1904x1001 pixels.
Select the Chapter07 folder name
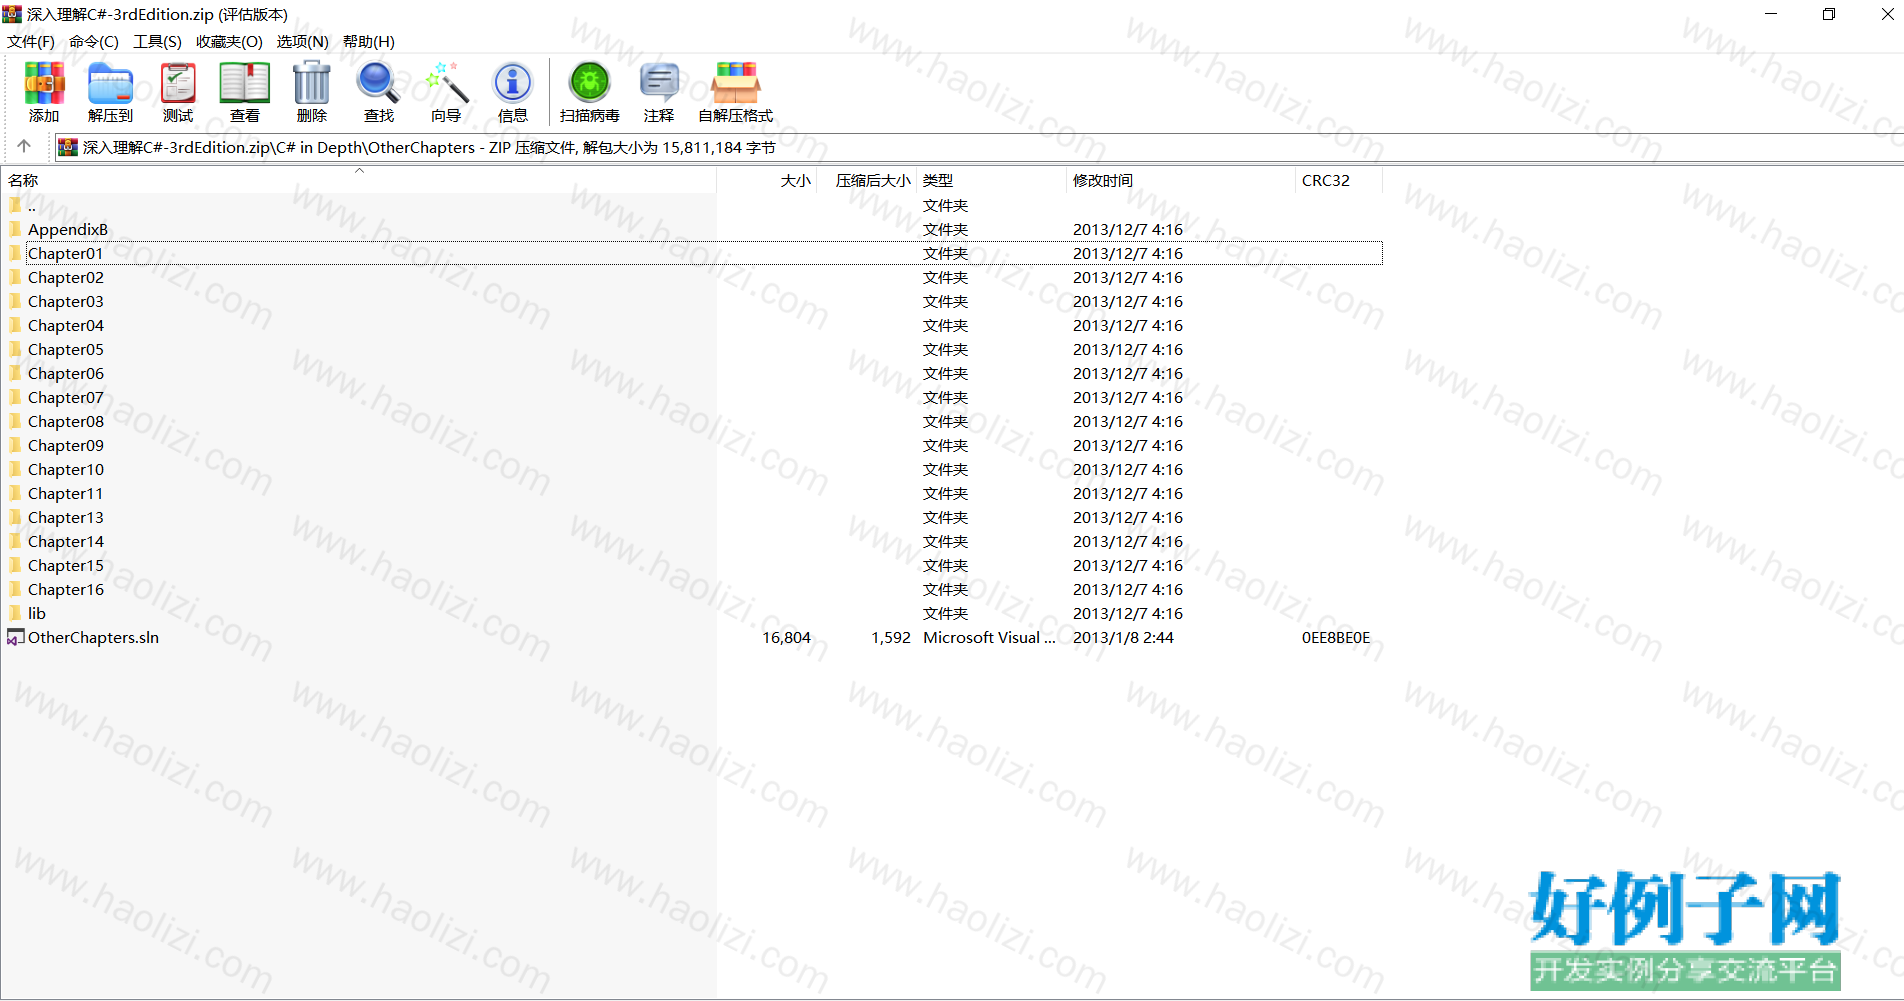click(x=66, y=397)
